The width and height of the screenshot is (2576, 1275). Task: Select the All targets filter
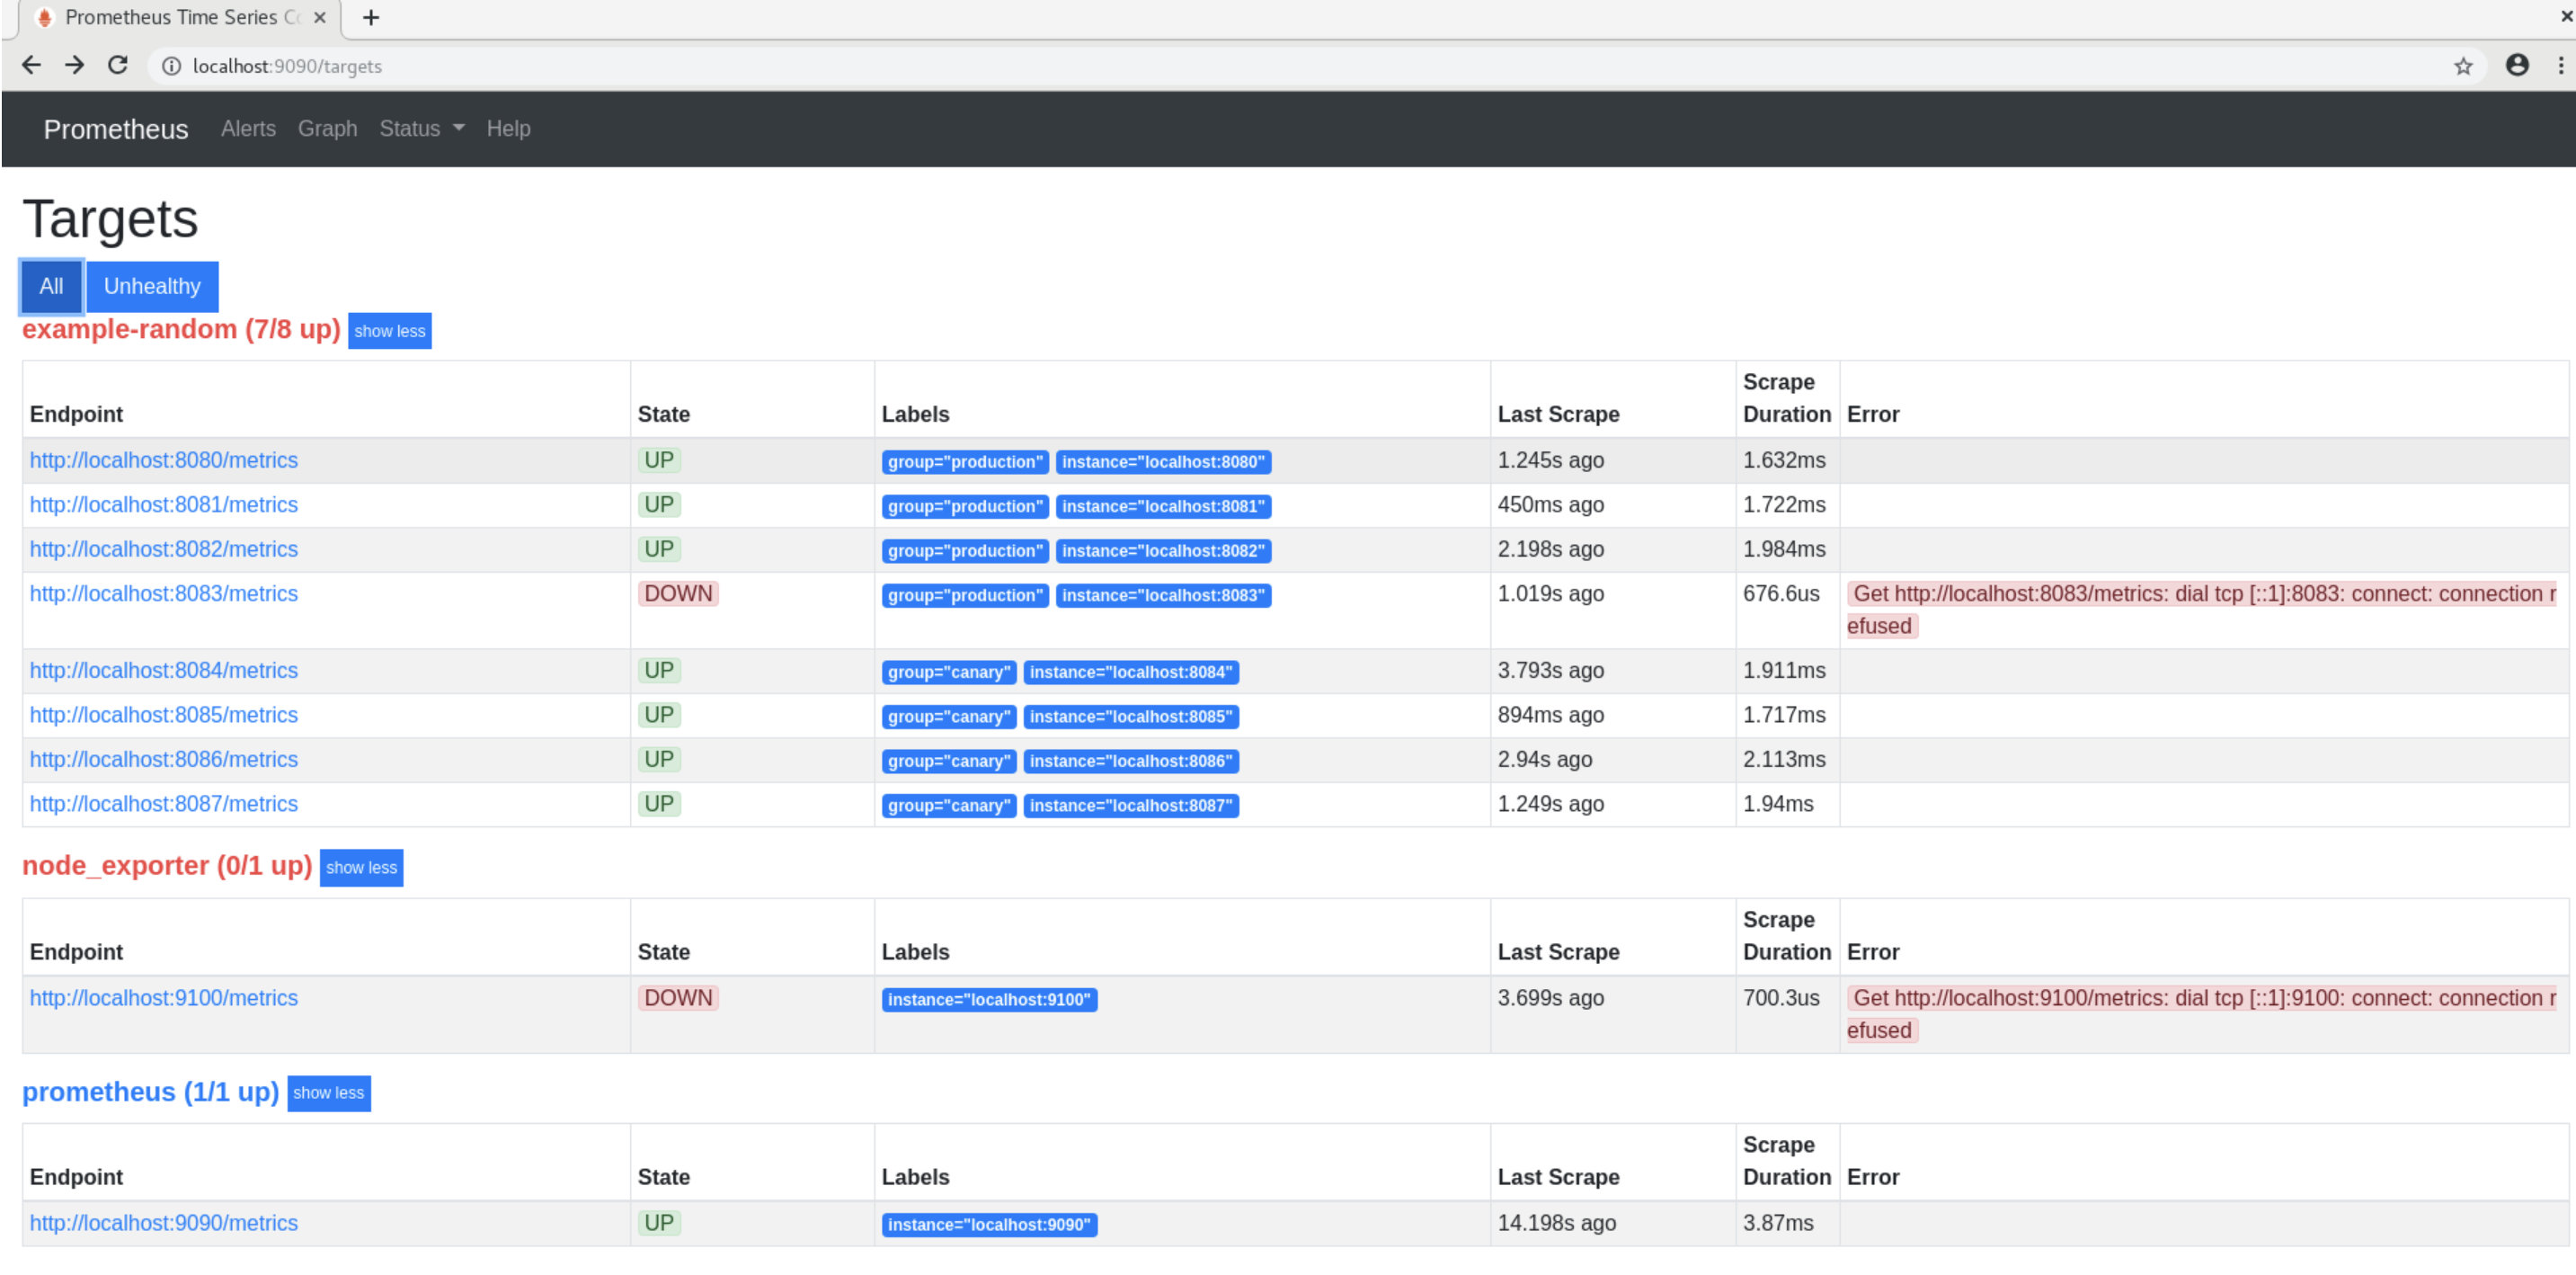pyautogui.click(x=50, y=286)
